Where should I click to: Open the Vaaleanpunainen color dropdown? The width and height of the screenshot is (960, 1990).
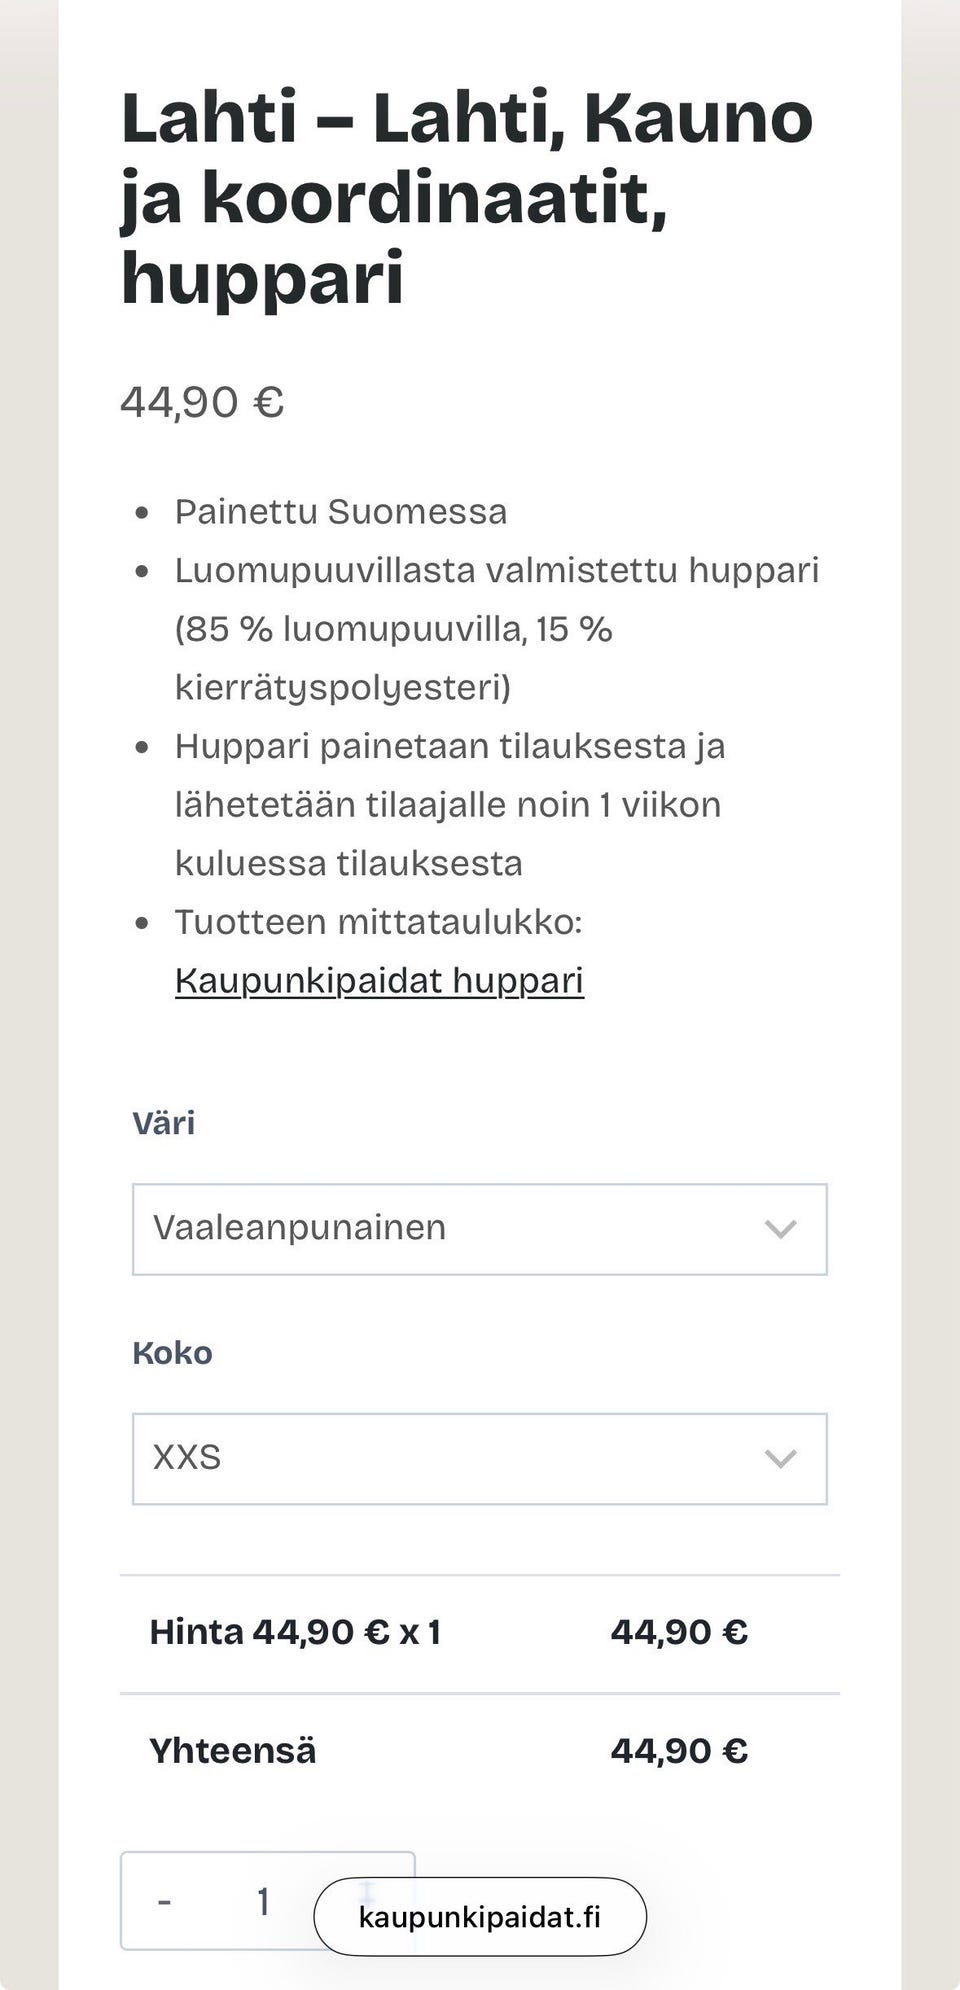(480, 1229)
